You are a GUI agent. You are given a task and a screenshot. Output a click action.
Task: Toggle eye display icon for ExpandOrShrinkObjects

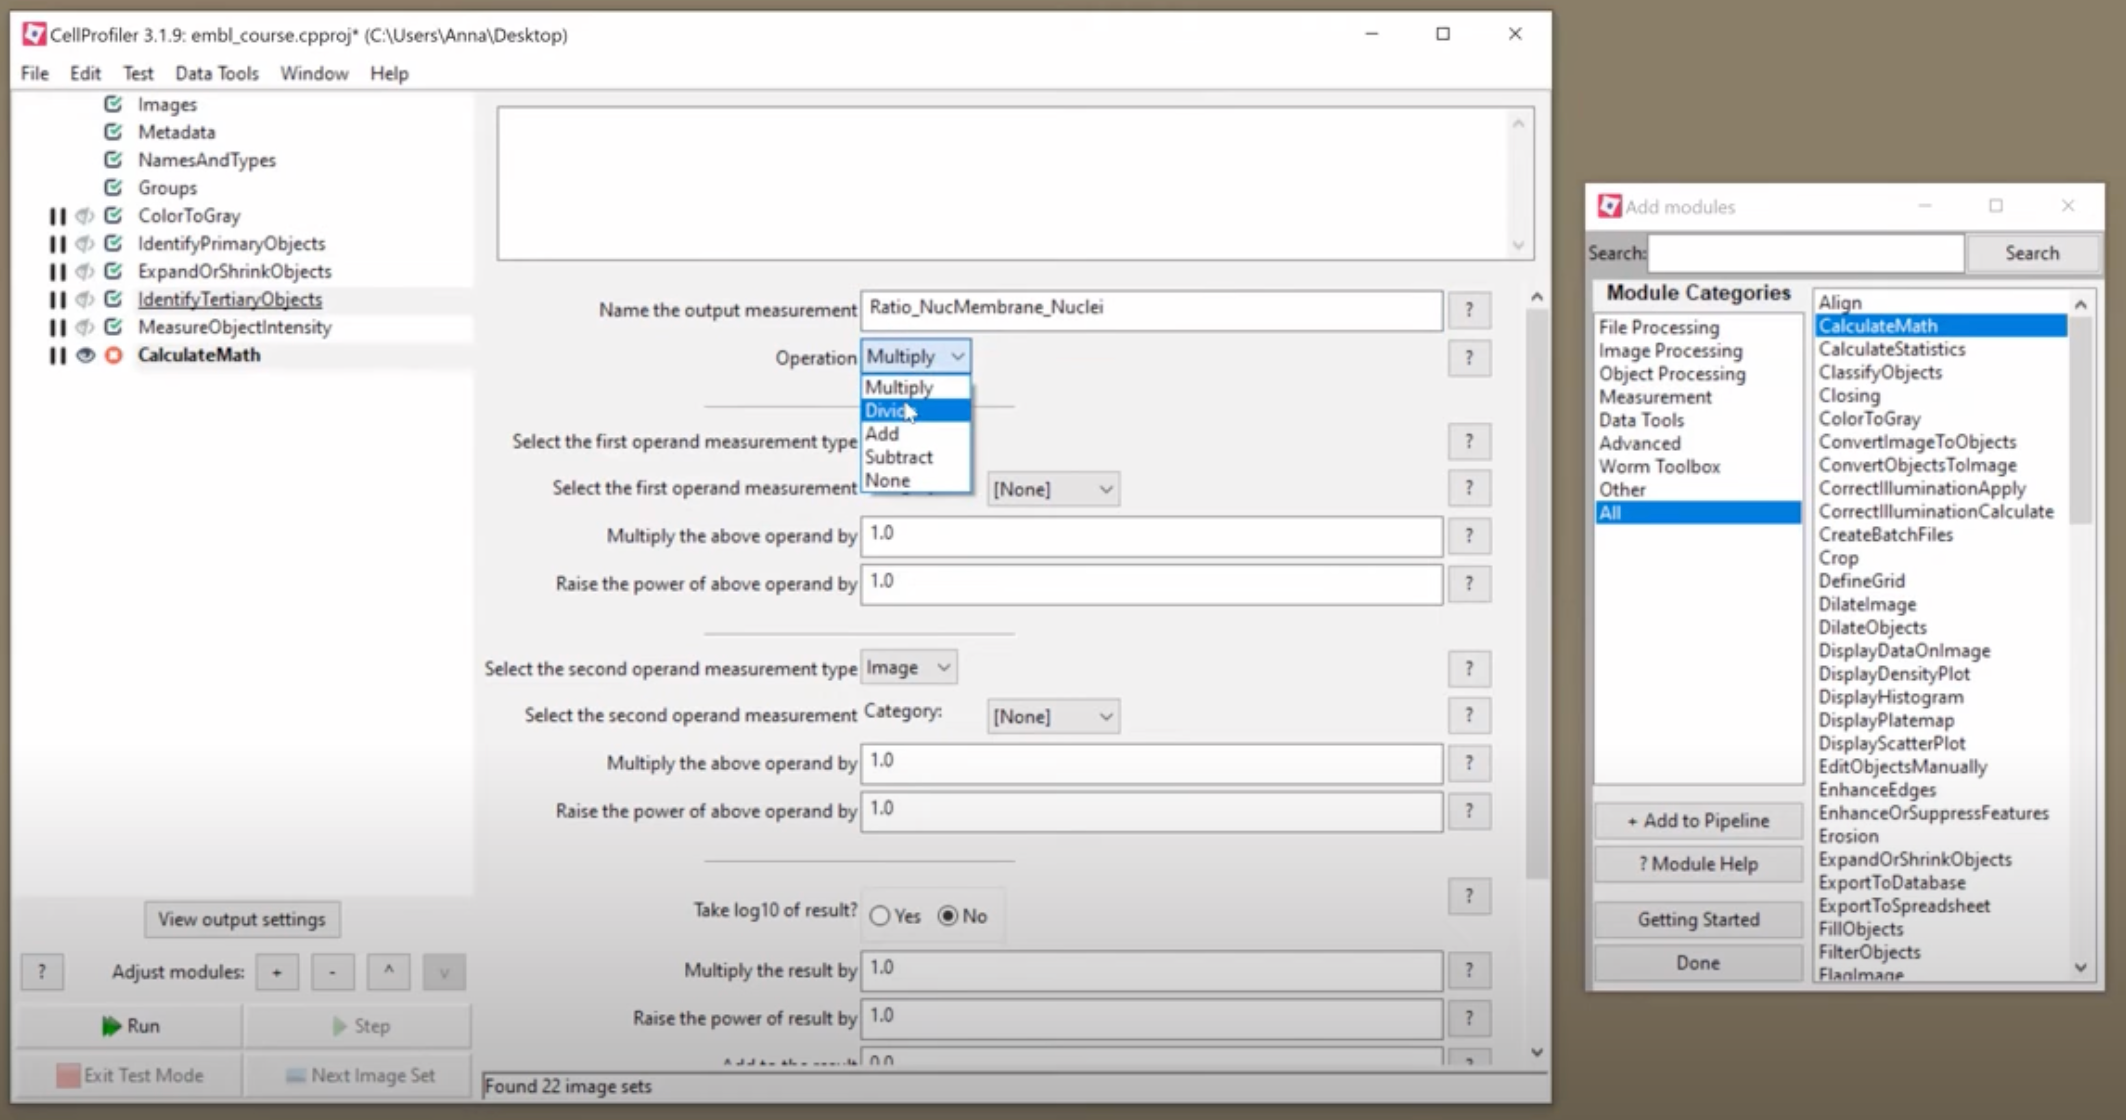tap(85, 272)
